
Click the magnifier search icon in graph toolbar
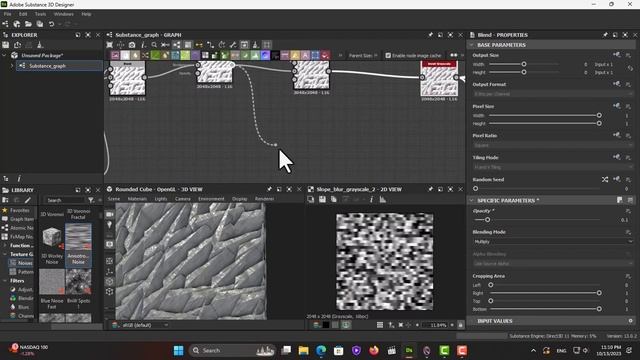(x=154, y=45)
